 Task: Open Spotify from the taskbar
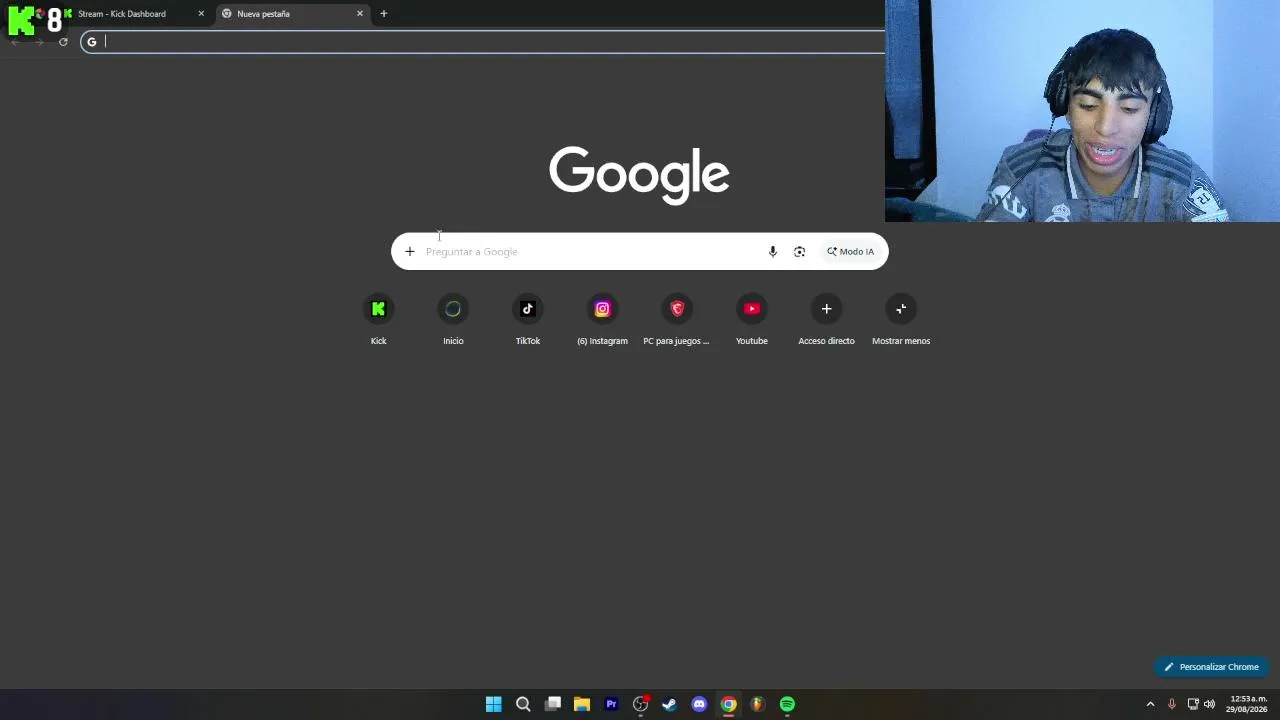tap(787, 704)
